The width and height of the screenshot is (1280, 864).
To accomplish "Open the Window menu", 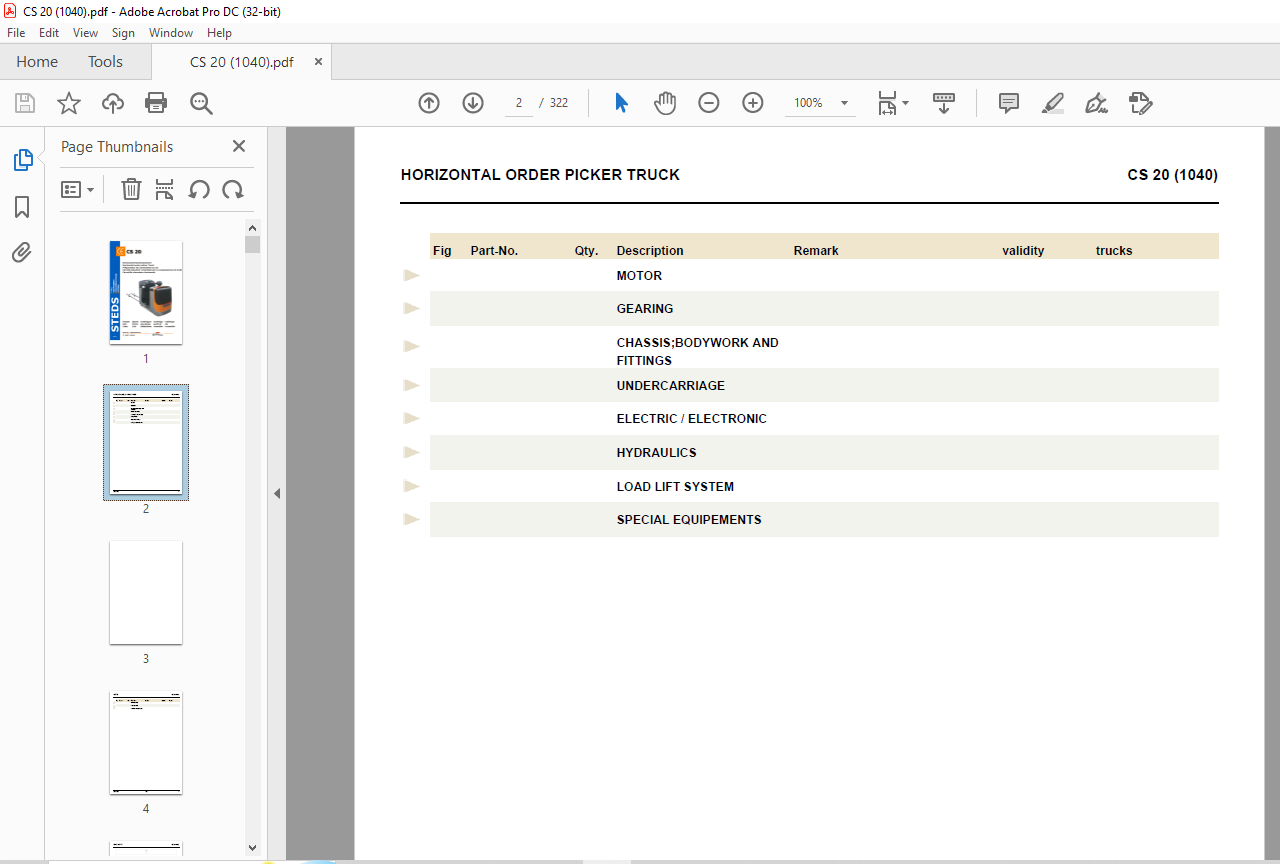I will coord(171,33).
